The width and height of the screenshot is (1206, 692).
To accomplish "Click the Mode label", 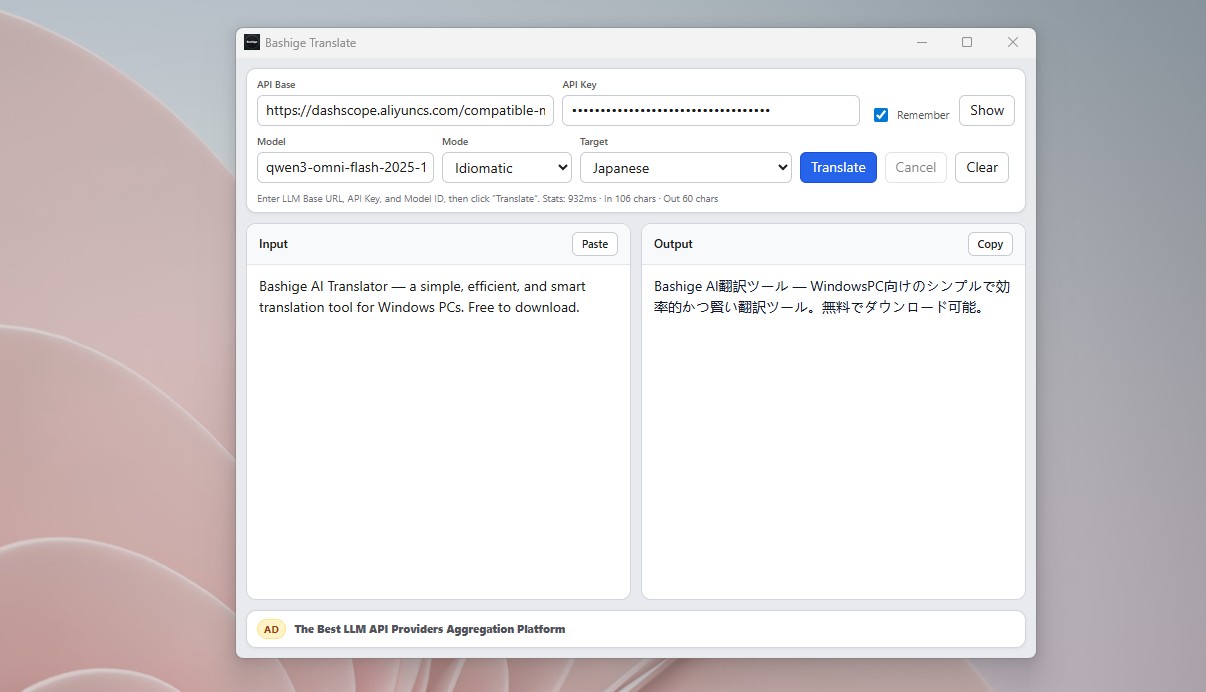I will click(x=455, y=142).
